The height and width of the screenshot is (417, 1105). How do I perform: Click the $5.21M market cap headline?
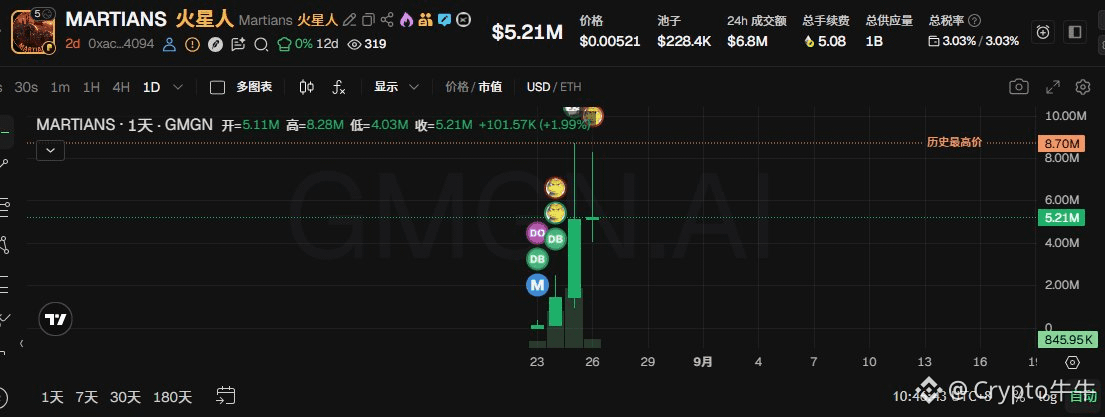pyautogui.click(x=527, y=32)
